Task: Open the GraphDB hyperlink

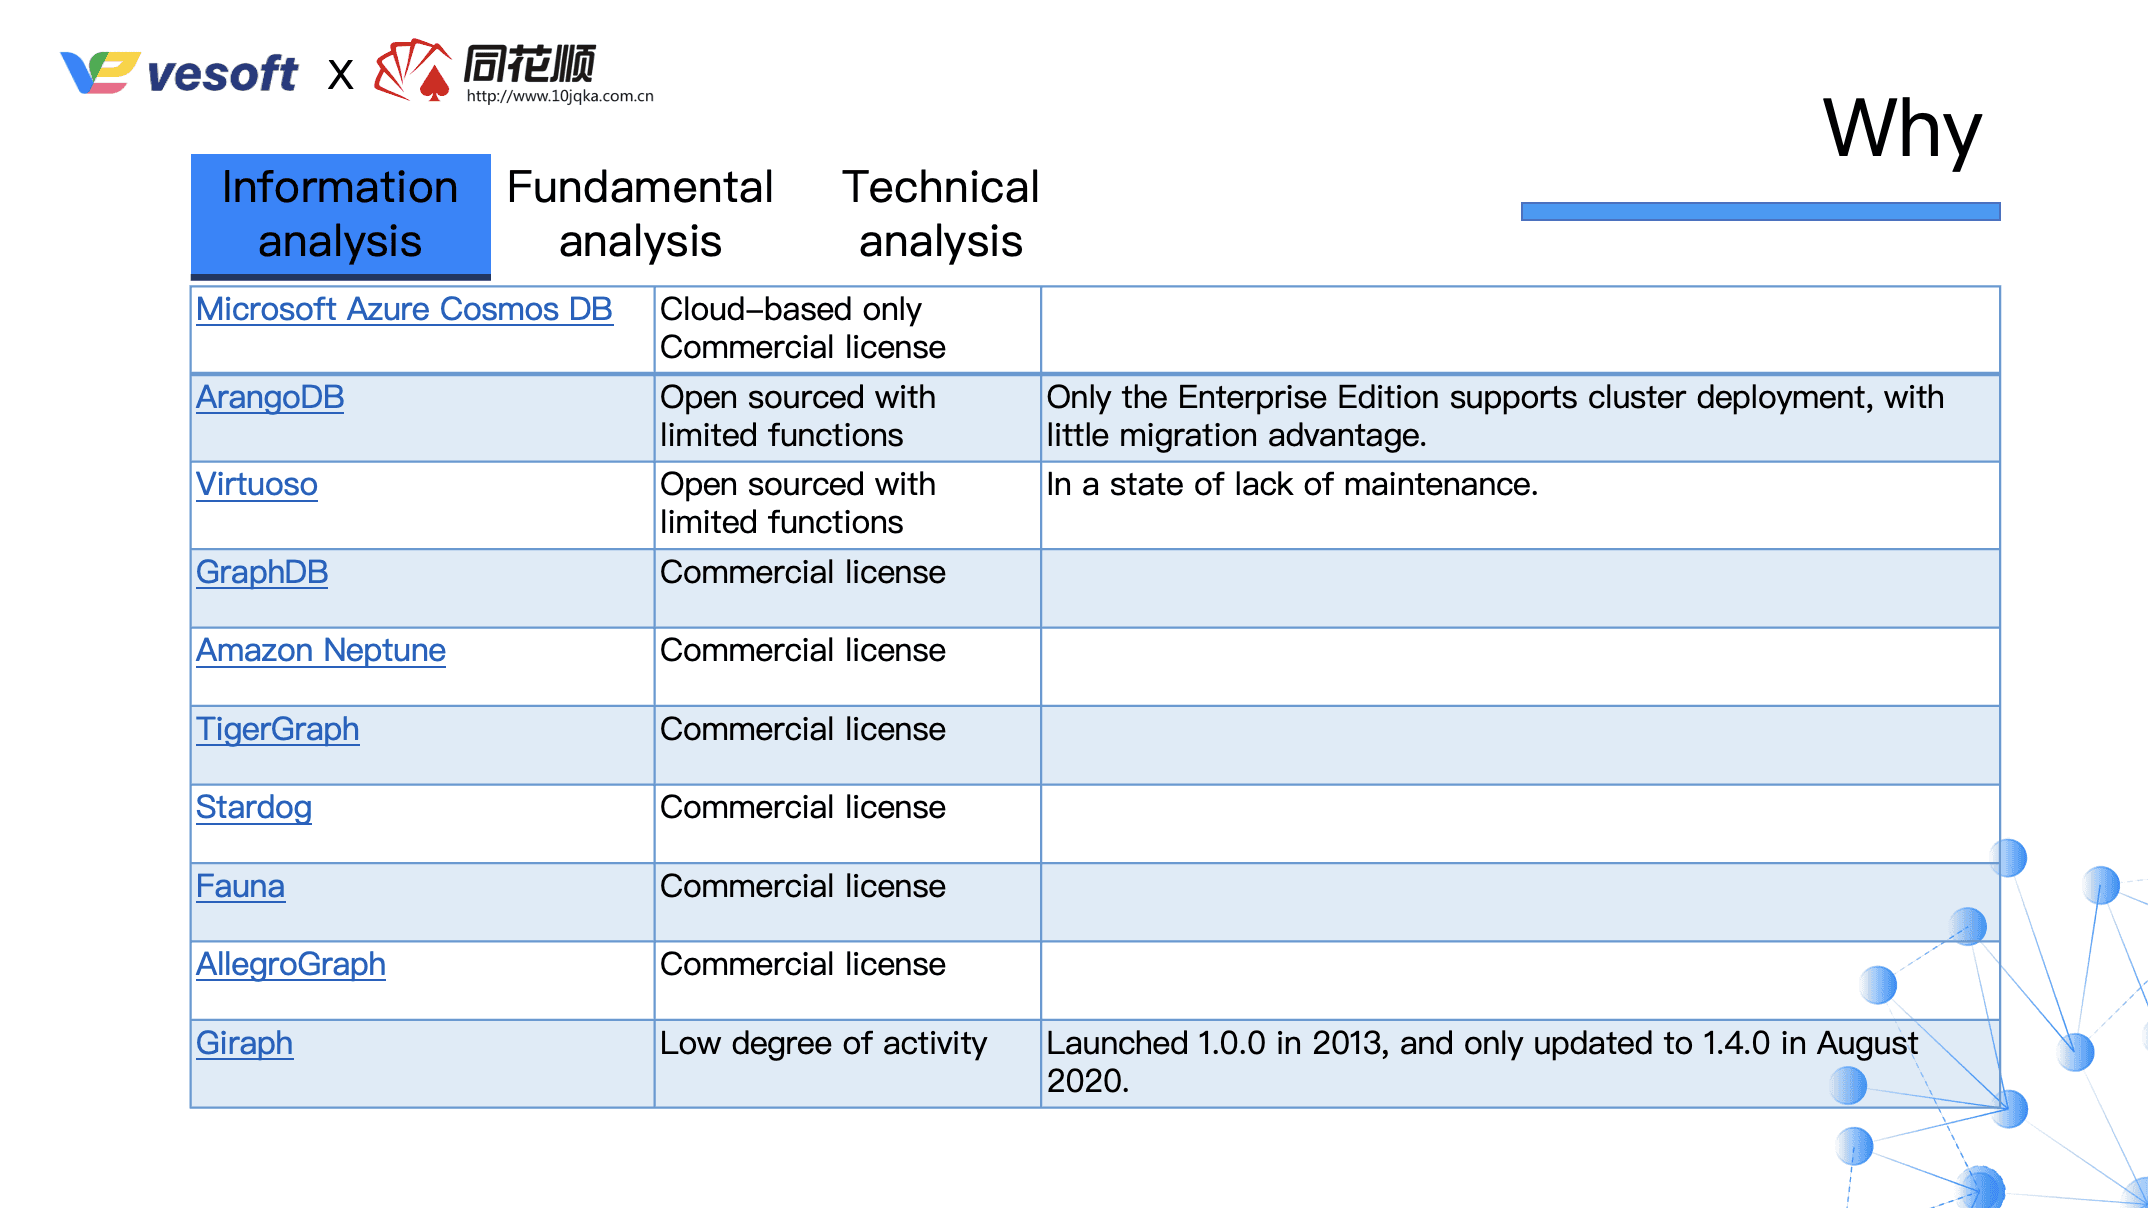Action: [x=261, y=572]
